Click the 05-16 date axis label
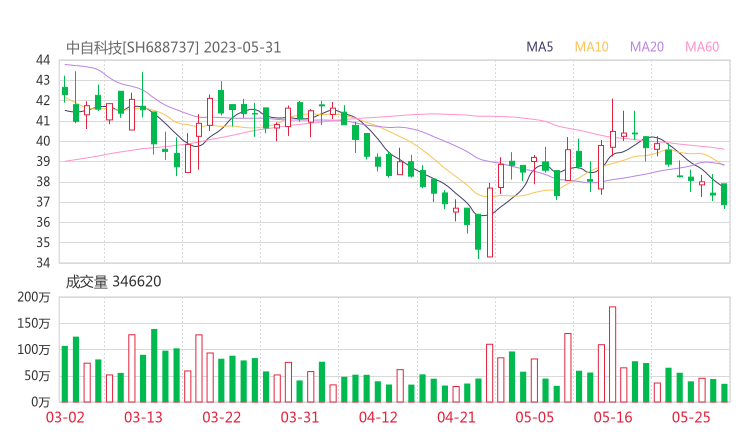Screen dimensions: 740x440 coord(613,417)
